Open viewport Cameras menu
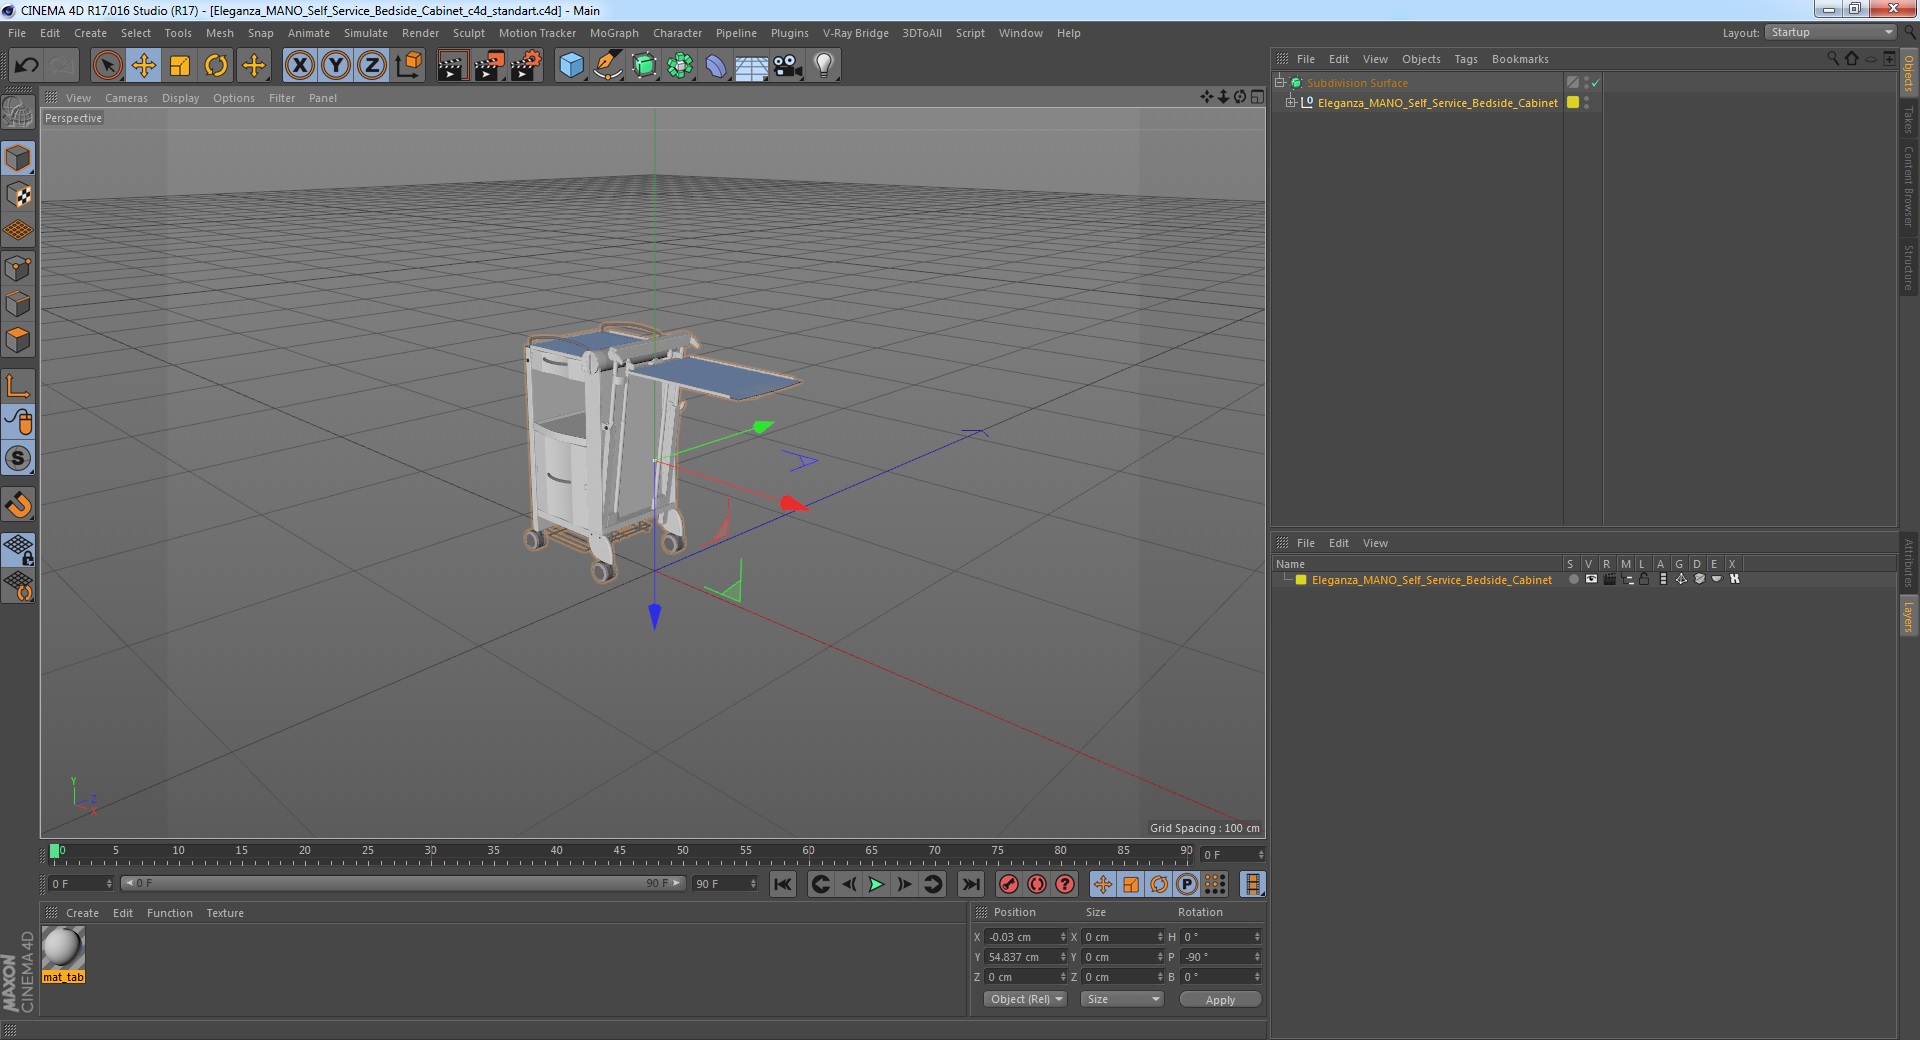The image size is (1920, 1040). click(126, 98)
